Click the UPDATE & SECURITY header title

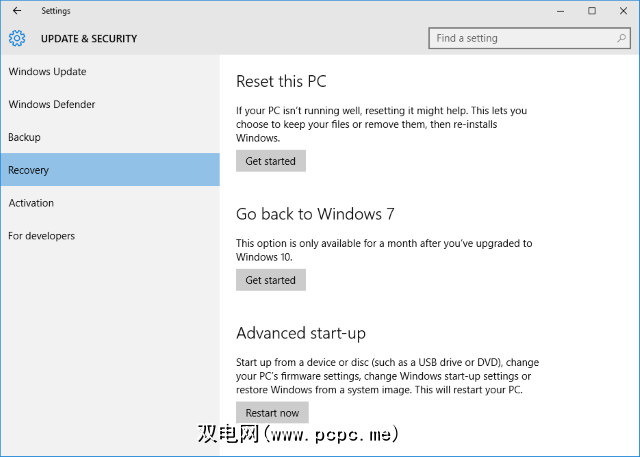(x=89, y=39)
